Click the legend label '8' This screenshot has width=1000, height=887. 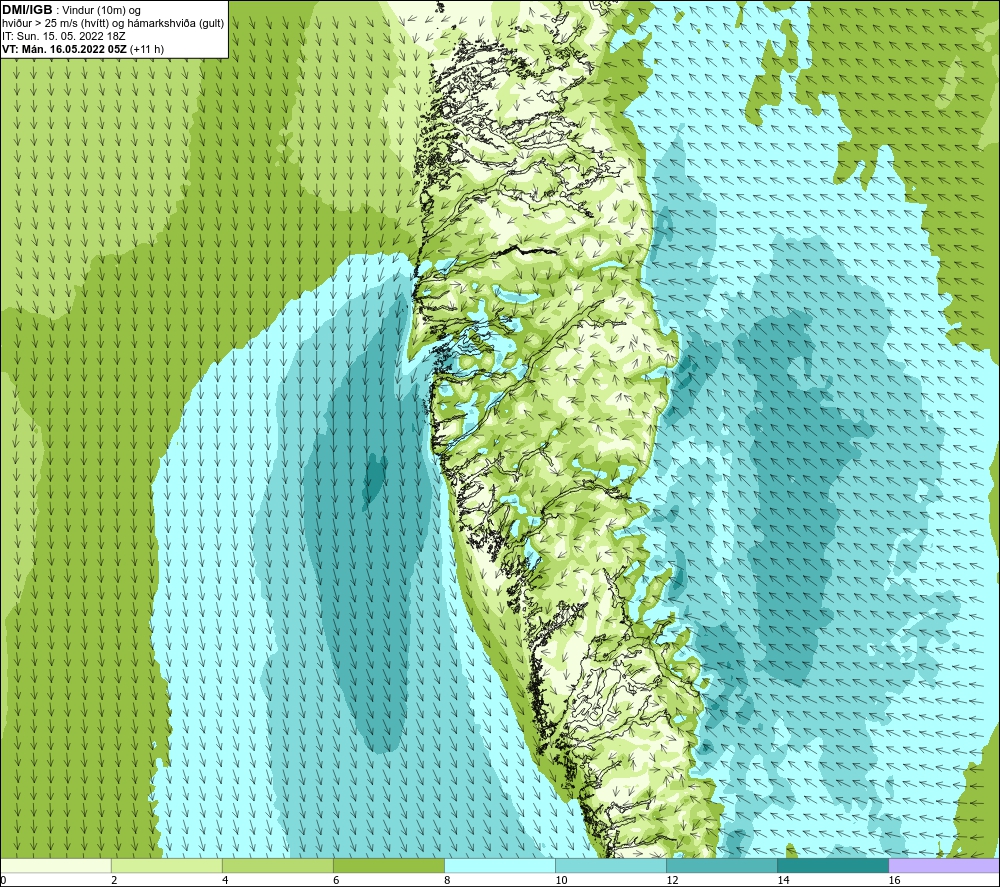point(447,880)
